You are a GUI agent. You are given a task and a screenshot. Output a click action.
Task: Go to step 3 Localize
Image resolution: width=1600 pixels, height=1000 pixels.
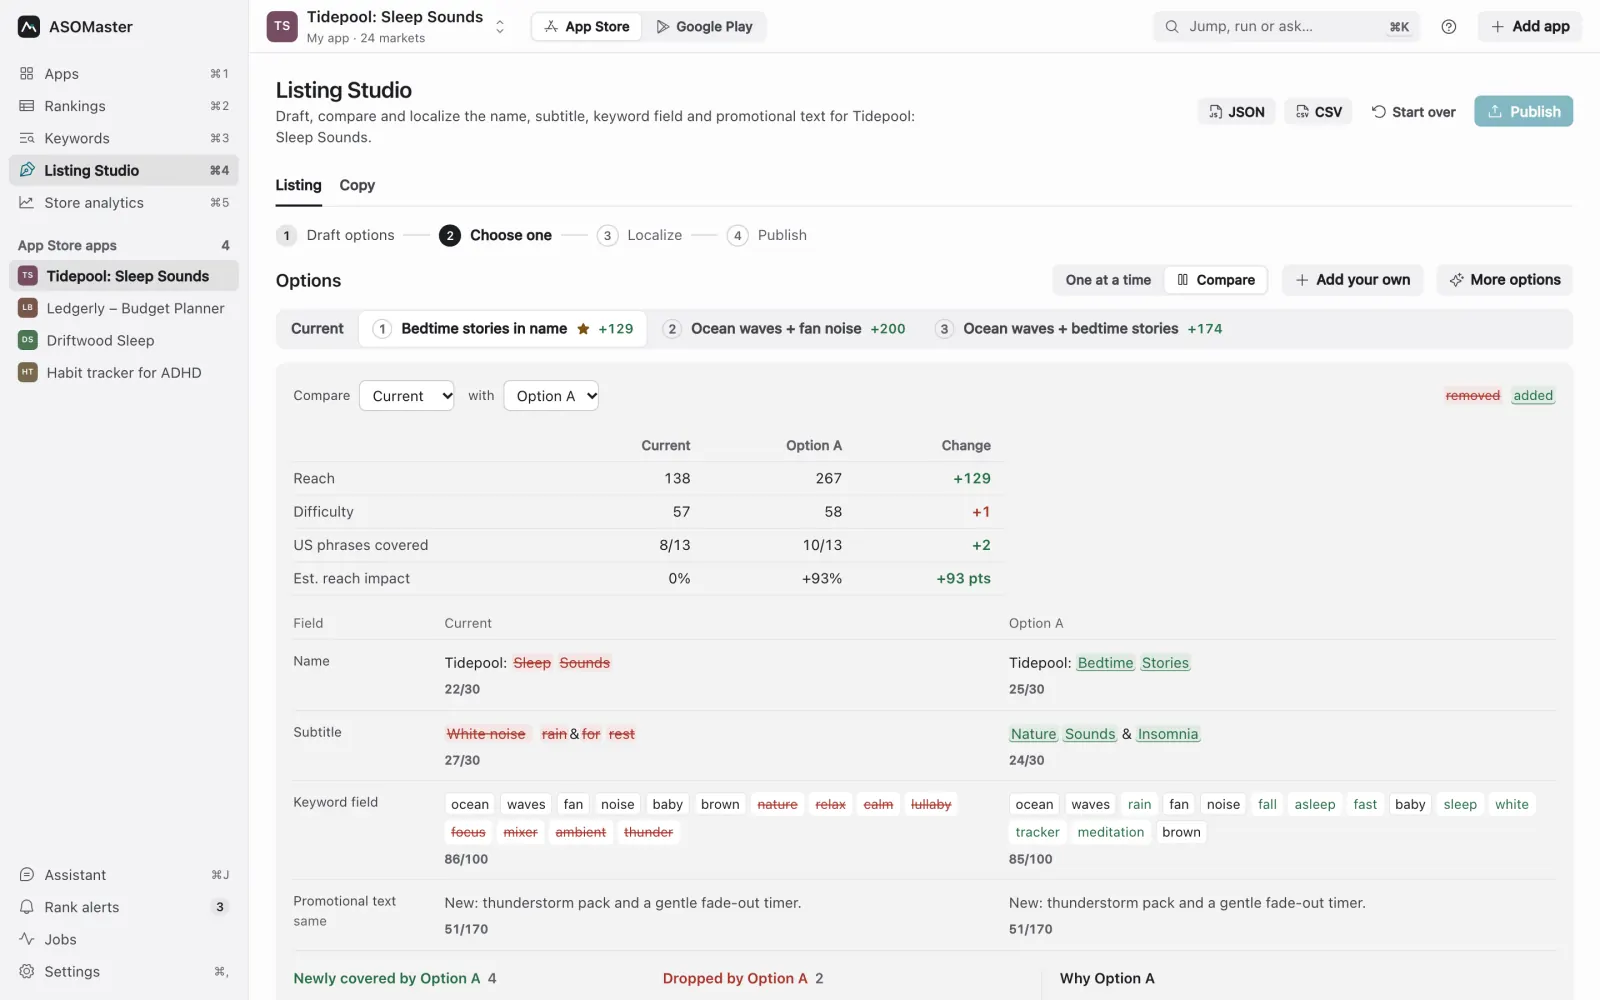[x=640, y=235]
